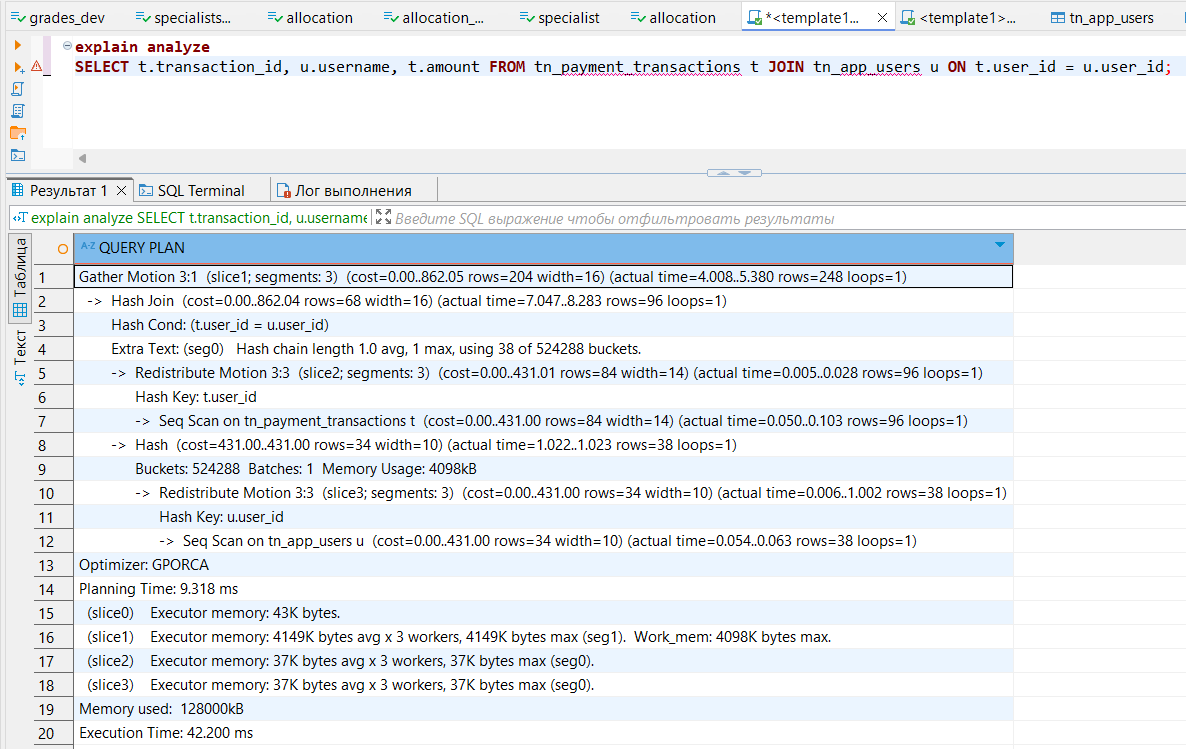Collapse the explain analyze code fold

[66, 47]
